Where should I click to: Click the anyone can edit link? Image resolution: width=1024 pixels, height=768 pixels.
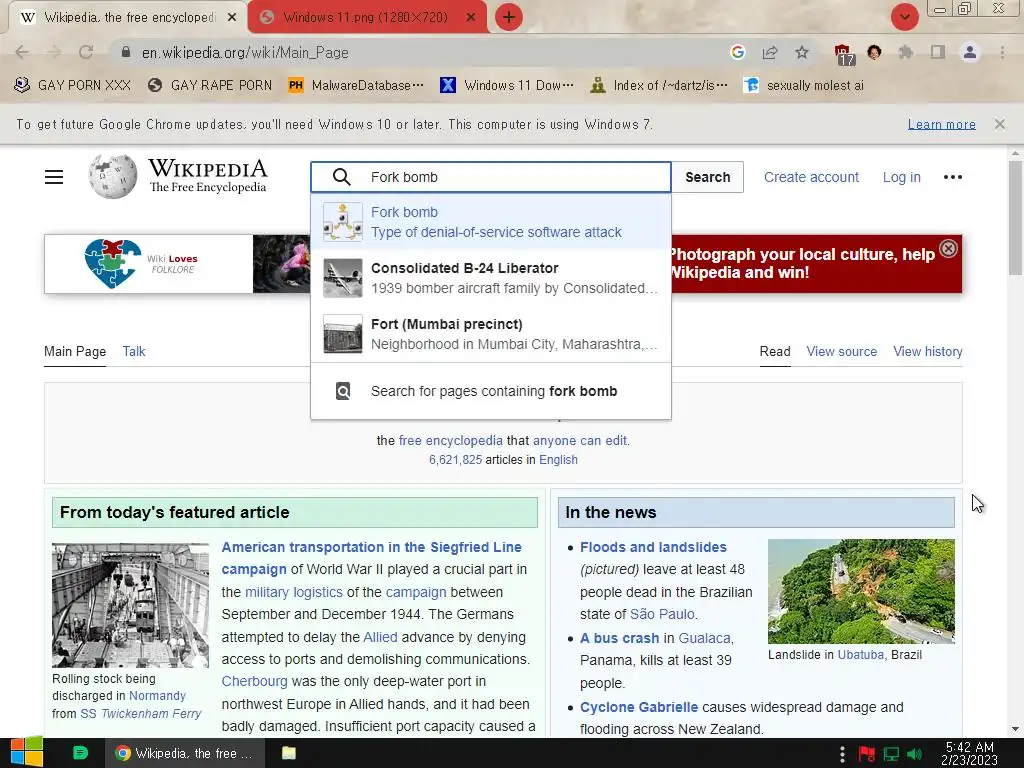pos(580,440)
